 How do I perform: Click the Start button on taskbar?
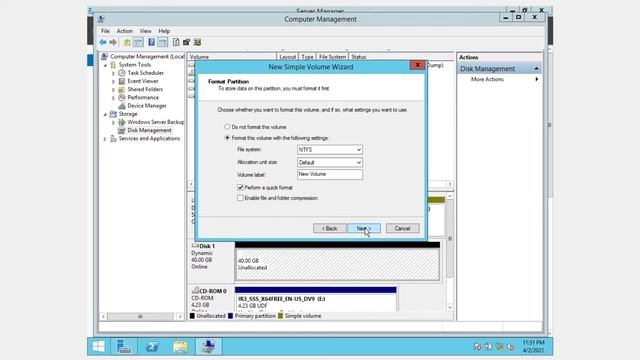98,347
